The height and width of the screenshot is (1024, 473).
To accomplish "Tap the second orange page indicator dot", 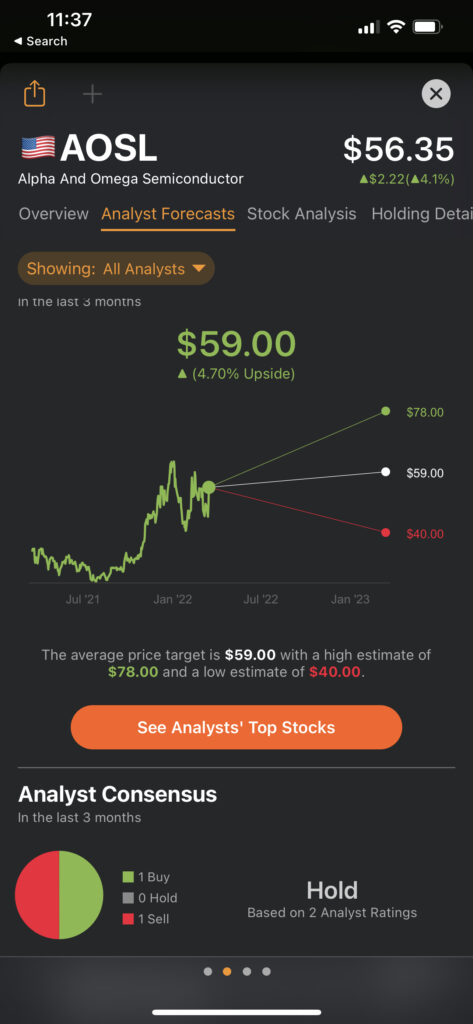I will [x=227, y=972].
